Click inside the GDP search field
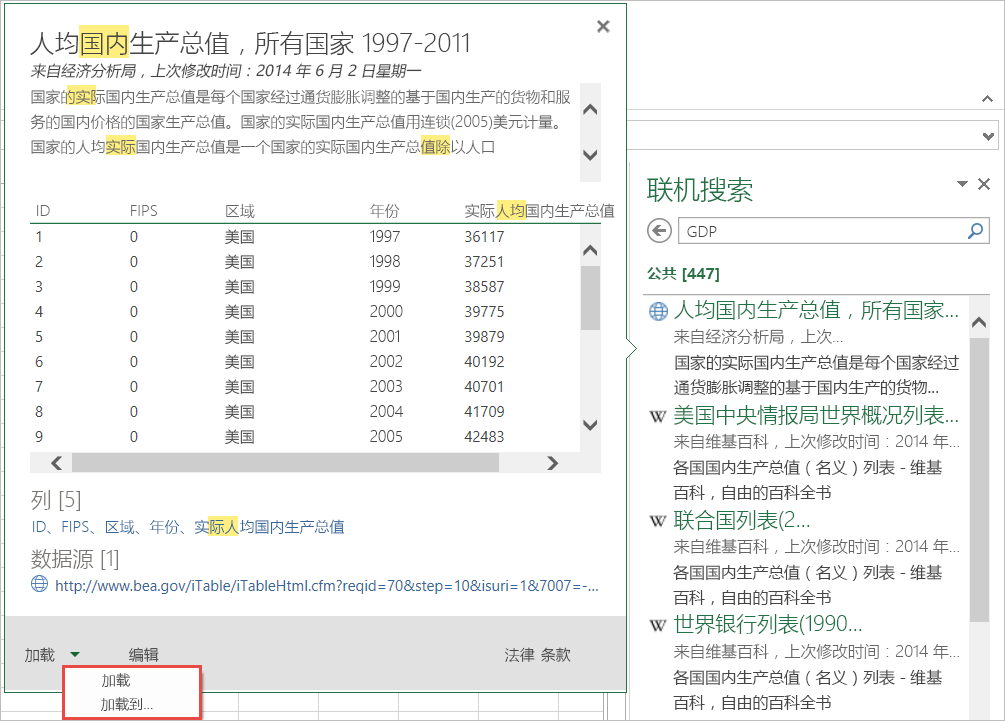Image resolution: width=1005 pixels, height=721 pixels. point(820,231)
